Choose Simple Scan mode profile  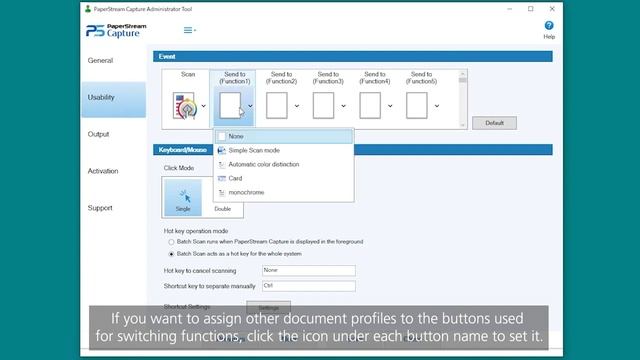(284, 151)
